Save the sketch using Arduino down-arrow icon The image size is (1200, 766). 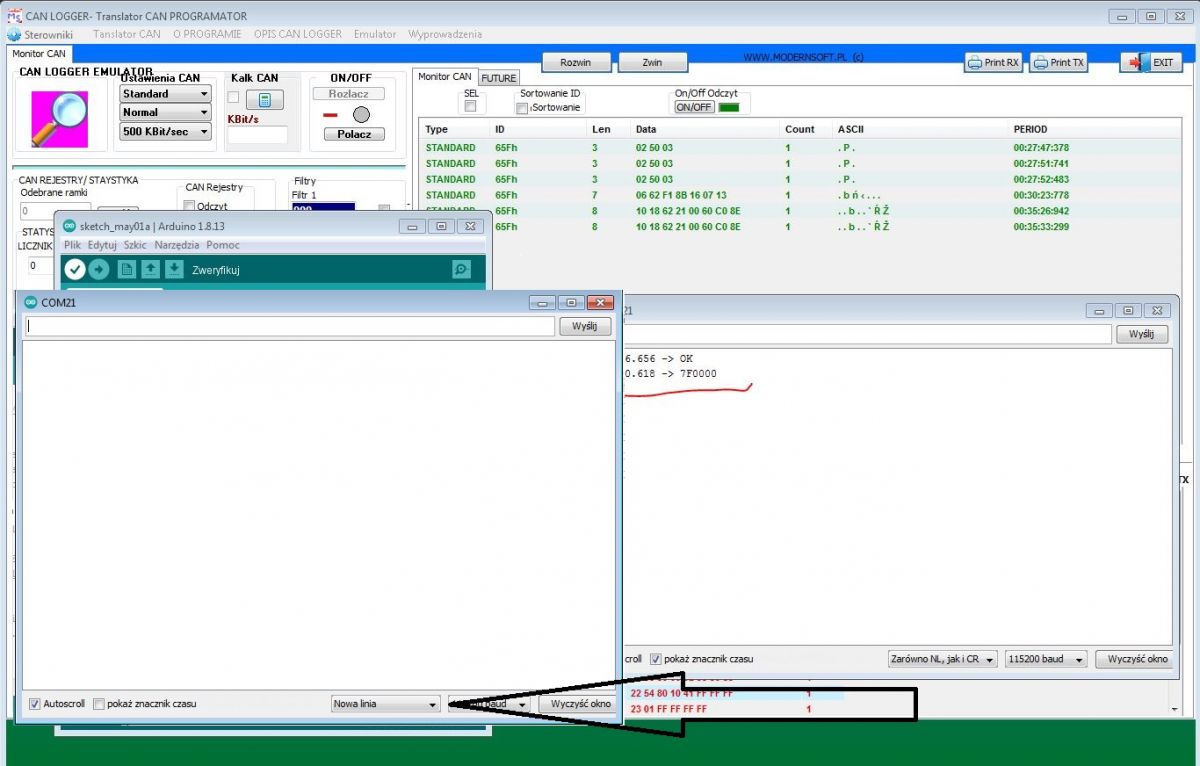click(174, 269)
